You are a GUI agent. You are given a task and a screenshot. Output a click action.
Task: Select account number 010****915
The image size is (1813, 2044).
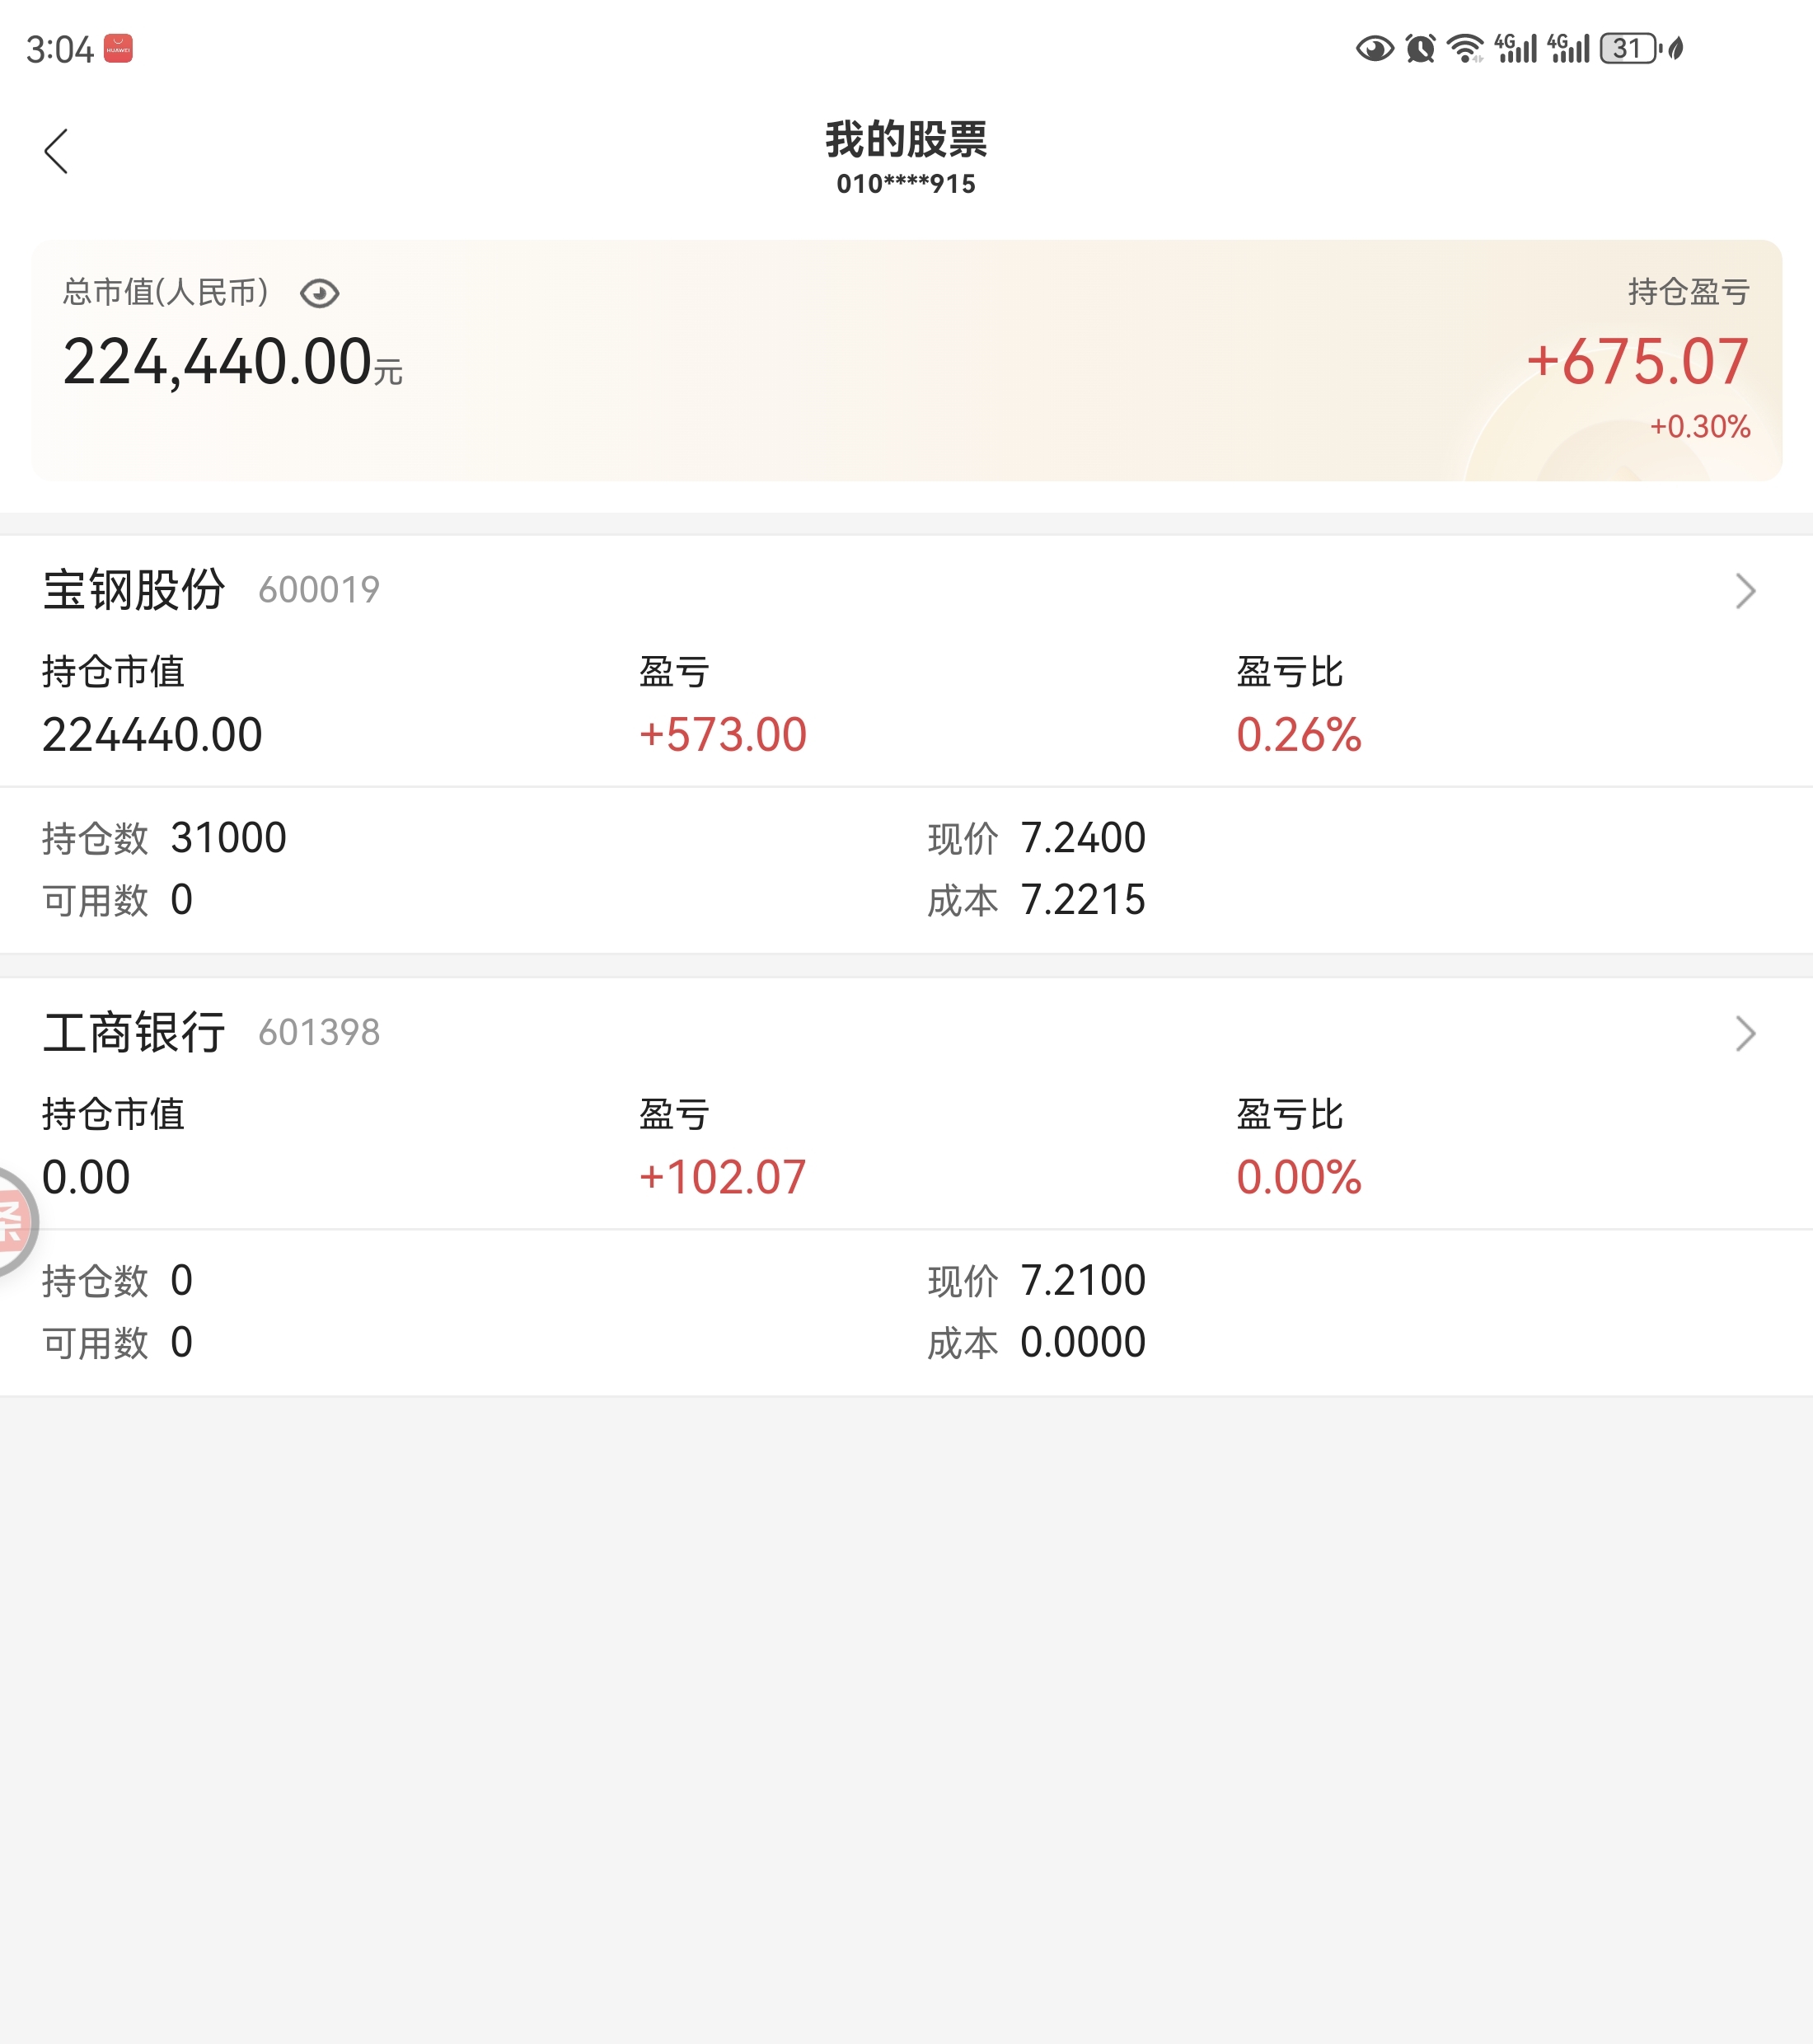tap(906, 184)
